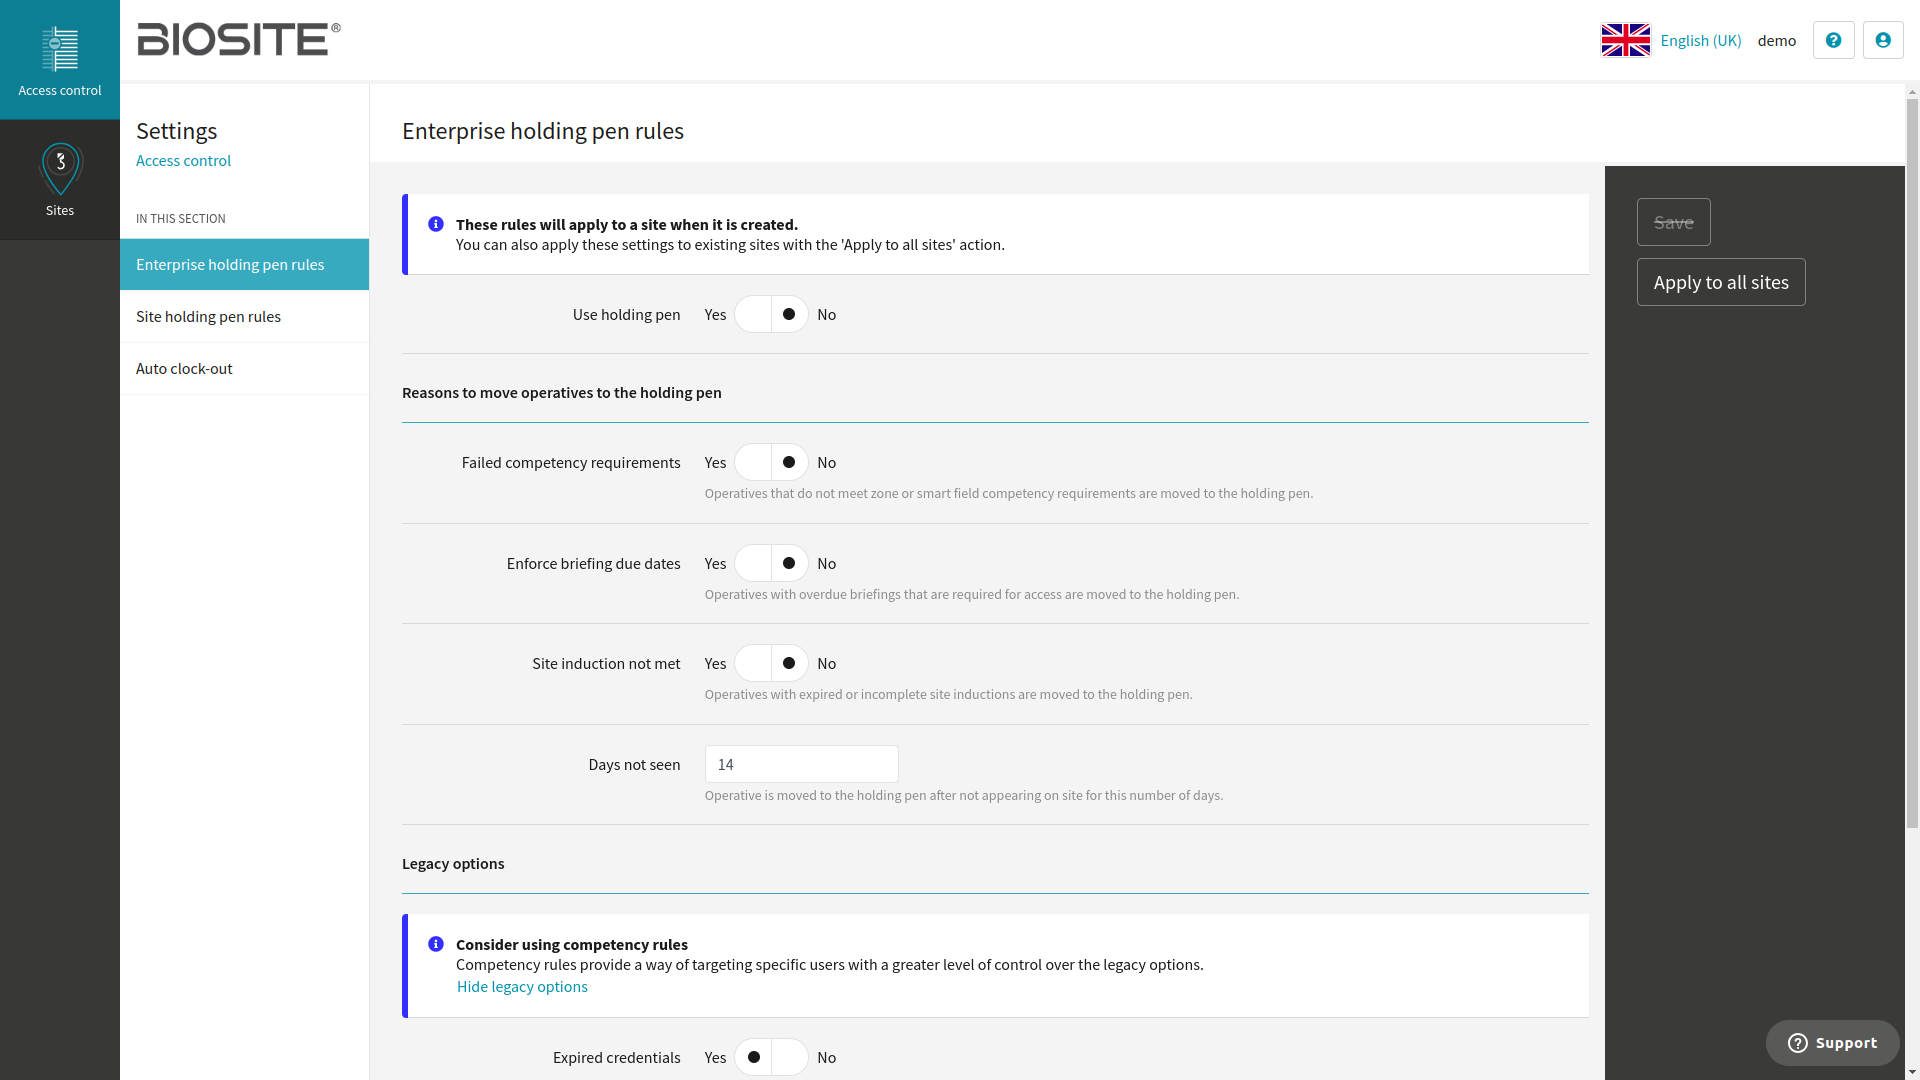The image size is (1920, 1080).
Task: Set Expired credentials to No
Action: tap(789, 1057)
